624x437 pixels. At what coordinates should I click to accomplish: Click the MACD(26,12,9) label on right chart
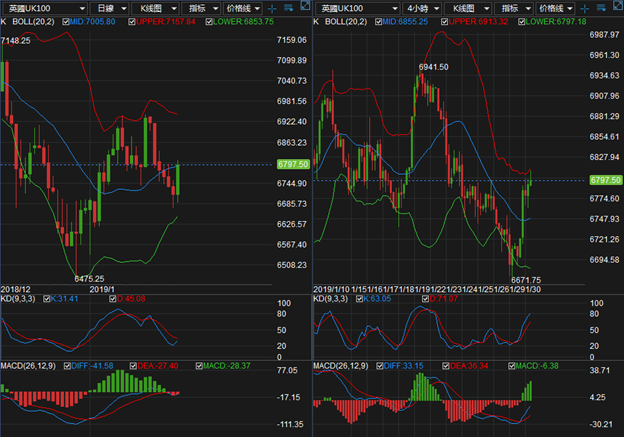[341, 367]
